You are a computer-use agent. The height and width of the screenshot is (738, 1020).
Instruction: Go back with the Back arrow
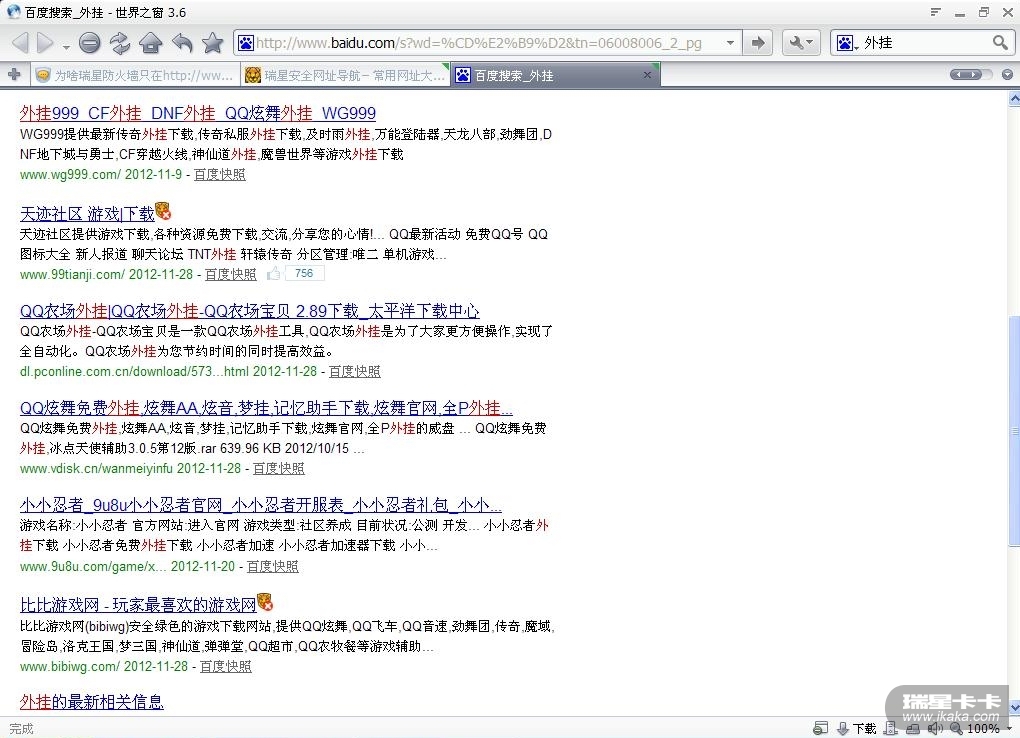(x=21, y=43)
